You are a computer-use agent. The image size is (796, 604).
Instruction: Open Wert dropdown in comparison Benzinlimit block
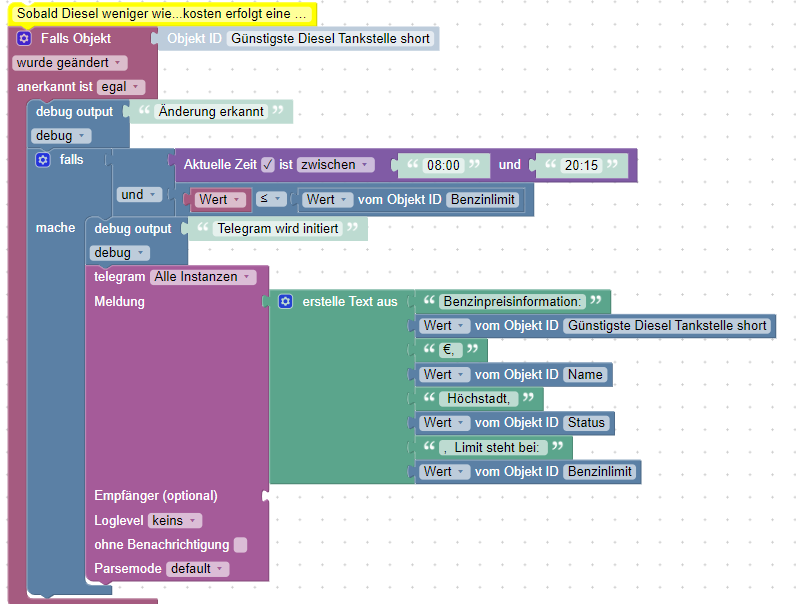pyautogui.click(x=327, y=200)
